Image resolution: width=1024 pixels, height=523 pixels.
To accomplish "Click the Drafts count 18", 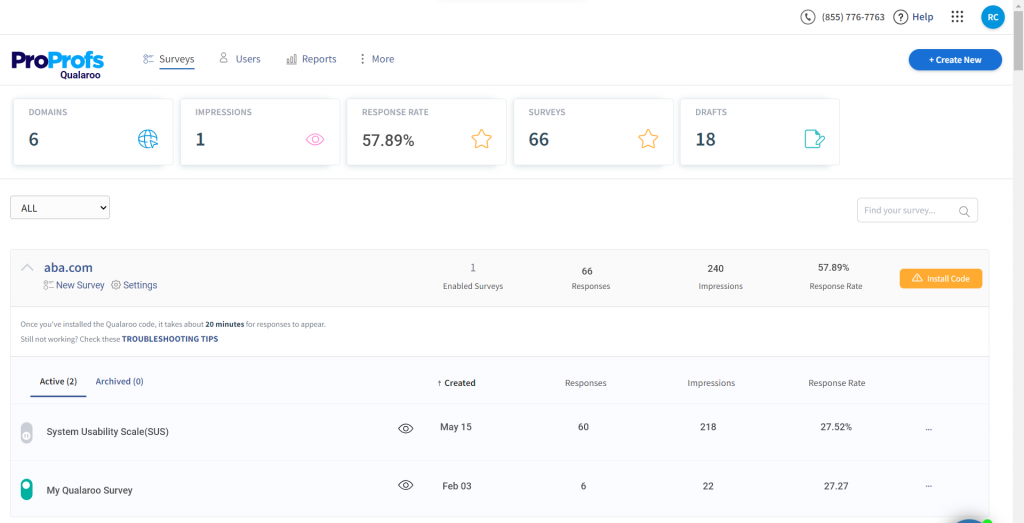I will tap(705, 139).
